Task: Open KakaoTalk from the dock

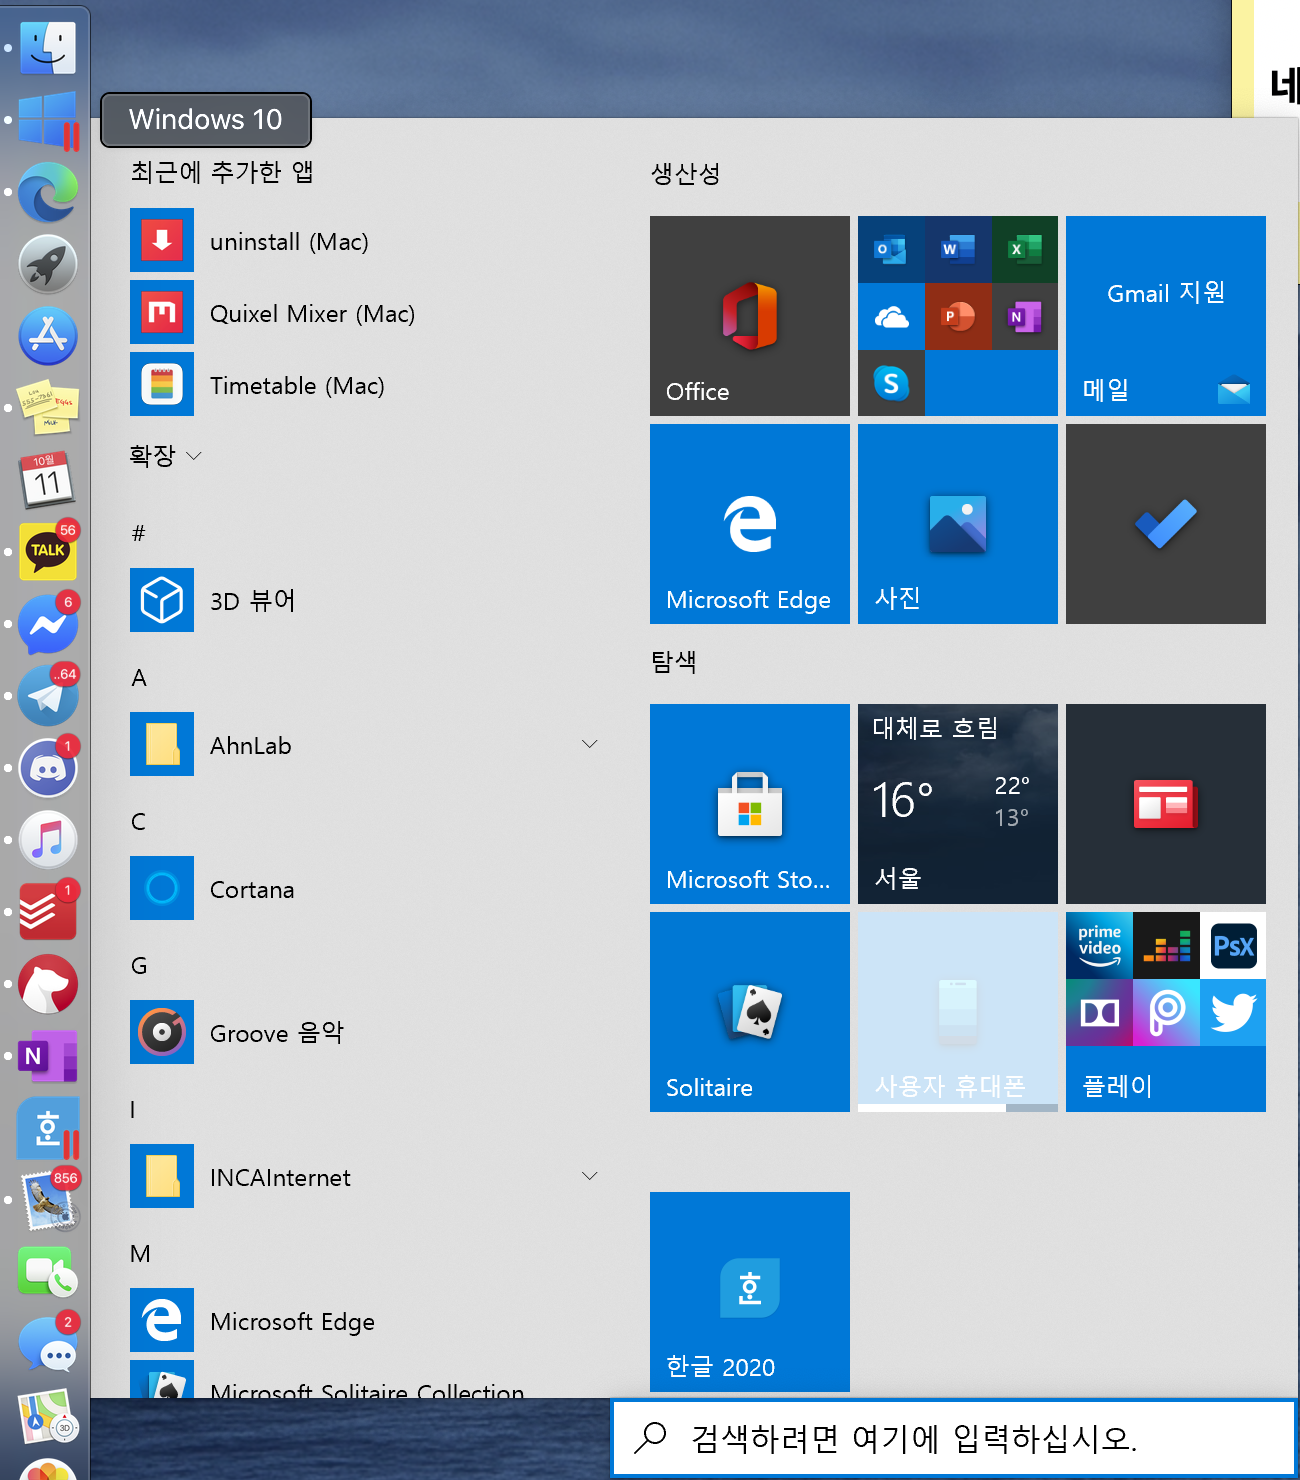Action: [47, 552]
